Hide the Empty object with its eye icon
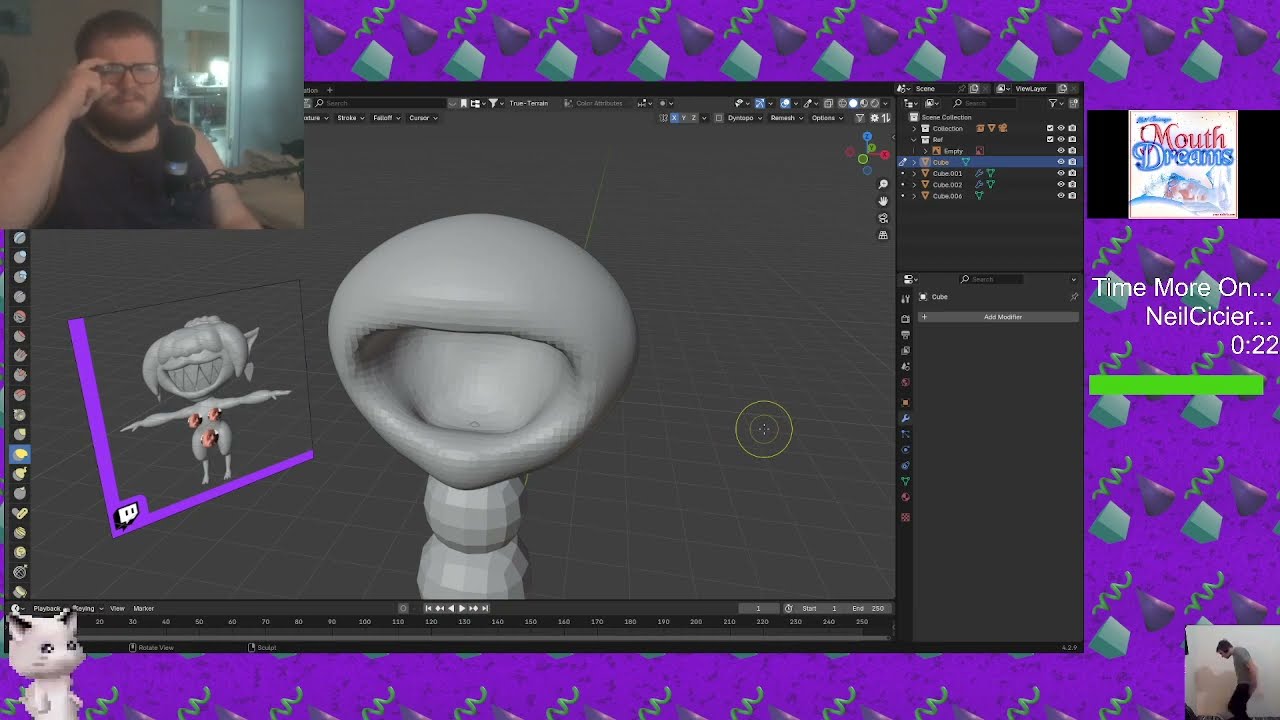1280x720 pixels. coord(1061,151)
